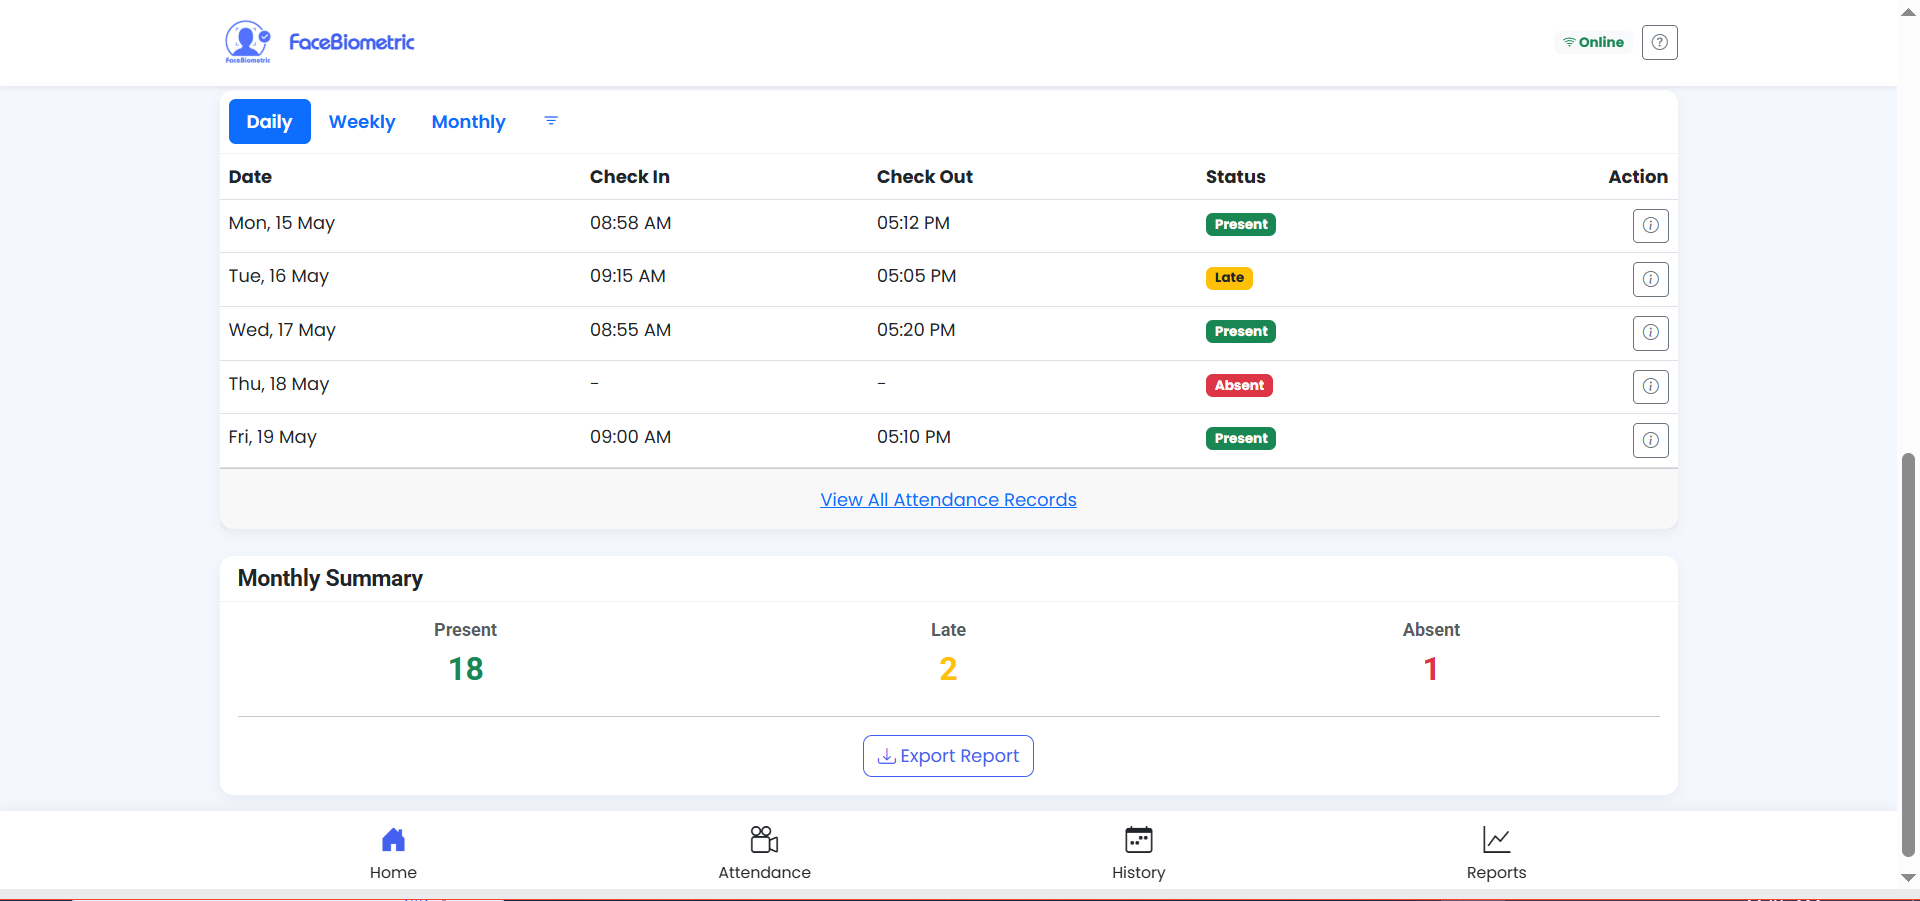Click the 05:05 PM check-out time
This screenshot has height=901, width=1920.
pyautogui.click(x=916, y=276)
